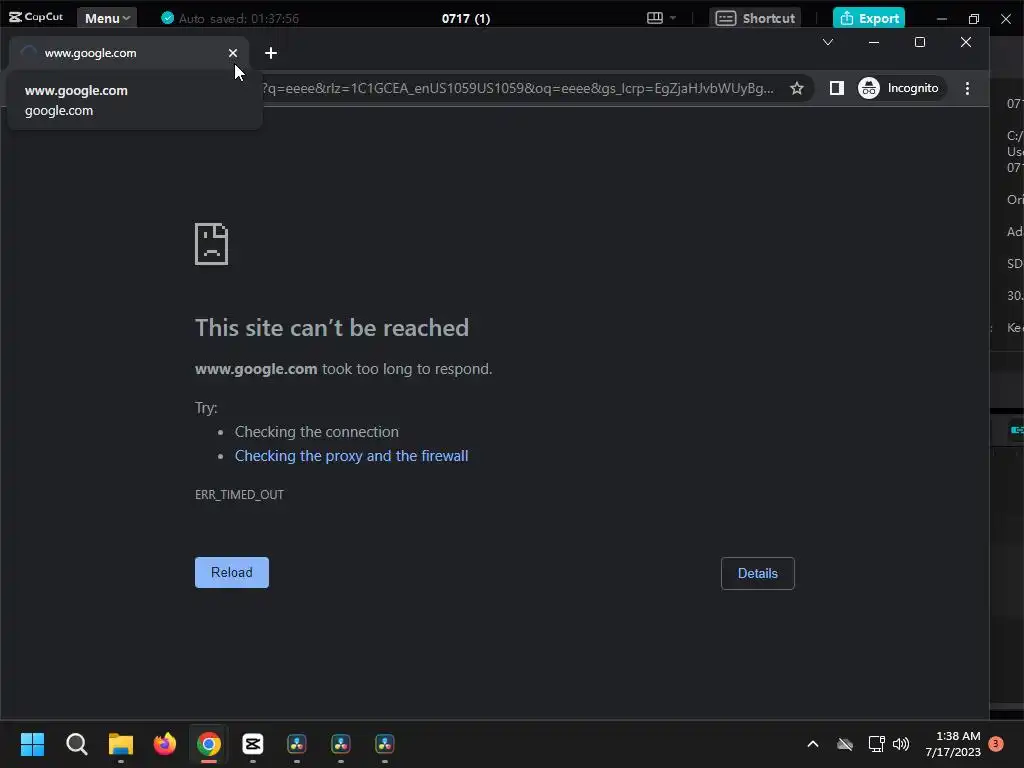
Task: Click CapCut layout icon in title bar
Action: (654, 18)
